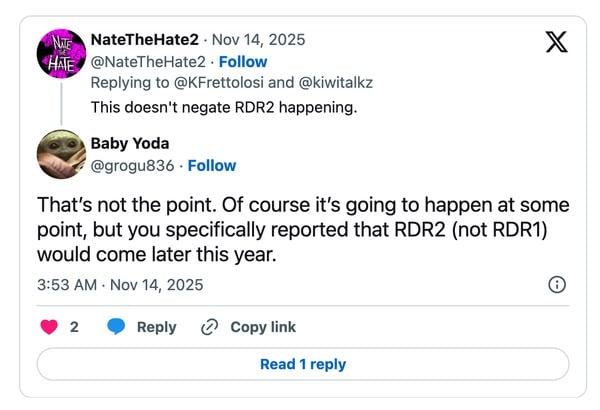Click the Baby Yoda display name
600x410 pixels.
click(131, 144)
